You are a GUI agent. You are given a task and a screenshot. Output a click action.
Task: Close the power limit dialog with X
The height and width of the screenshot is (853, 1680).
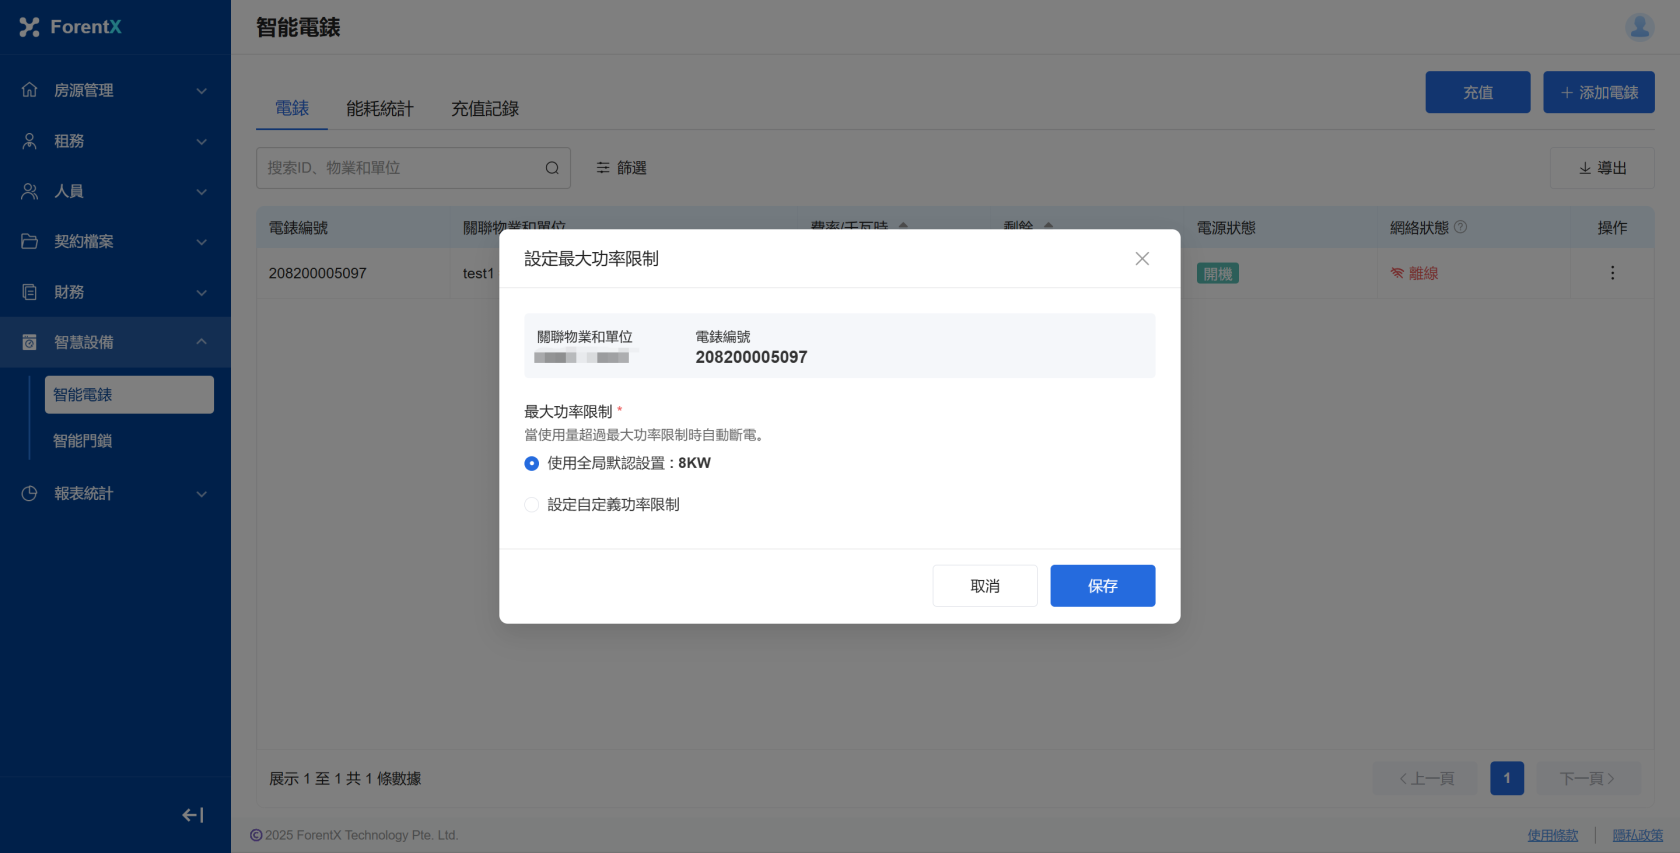pyautogui.click(x=1141, y=259)
